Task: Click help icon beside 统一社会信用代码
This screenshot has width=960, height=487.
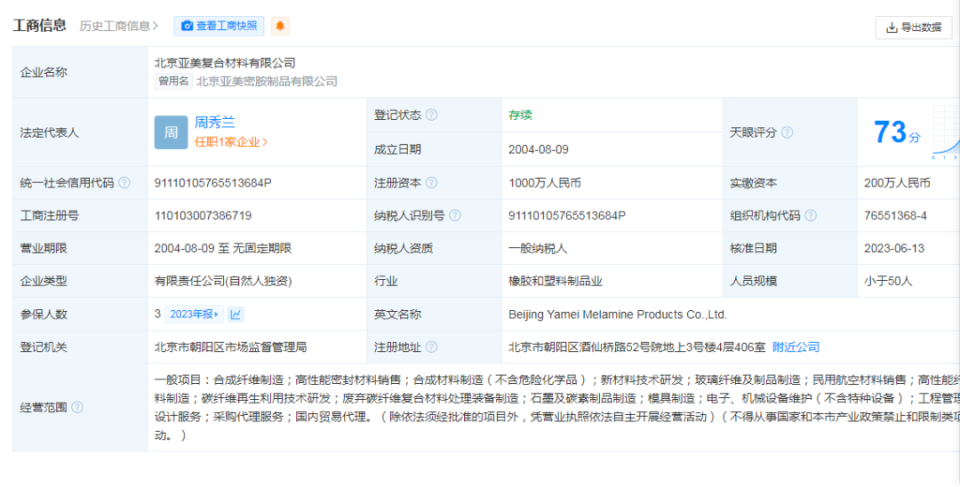Action: (124, 183)
